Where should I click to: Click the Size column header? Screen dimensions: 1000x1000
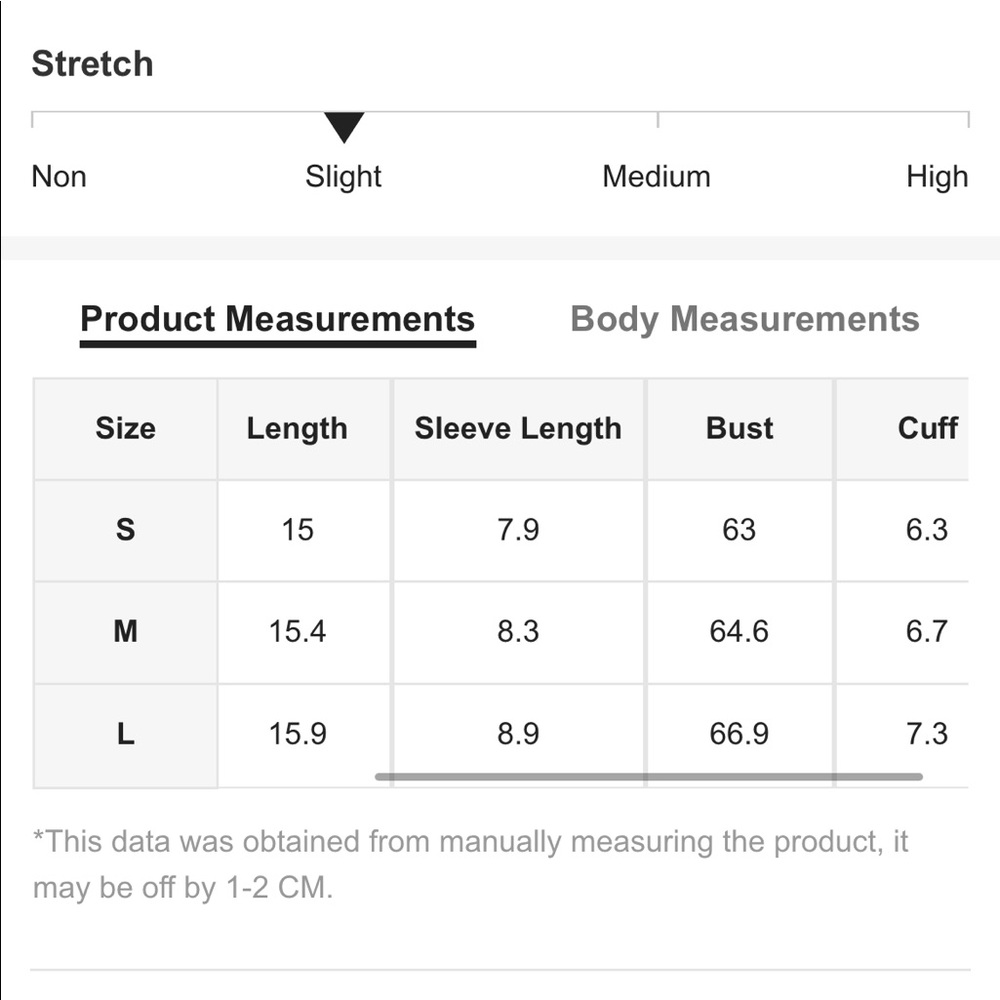125,428
